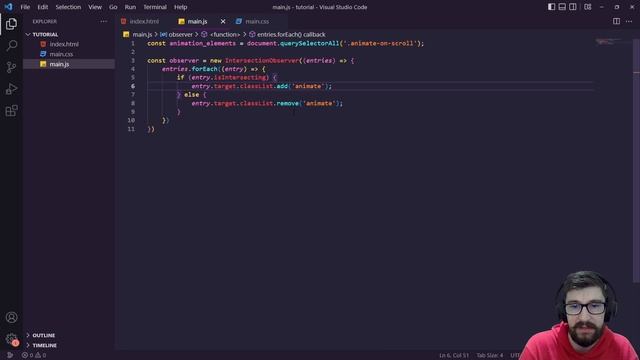The width and height of the screenshot is (640, 360).
Task: Open the errors and warnings status indicator
Action: coord(34,355)
